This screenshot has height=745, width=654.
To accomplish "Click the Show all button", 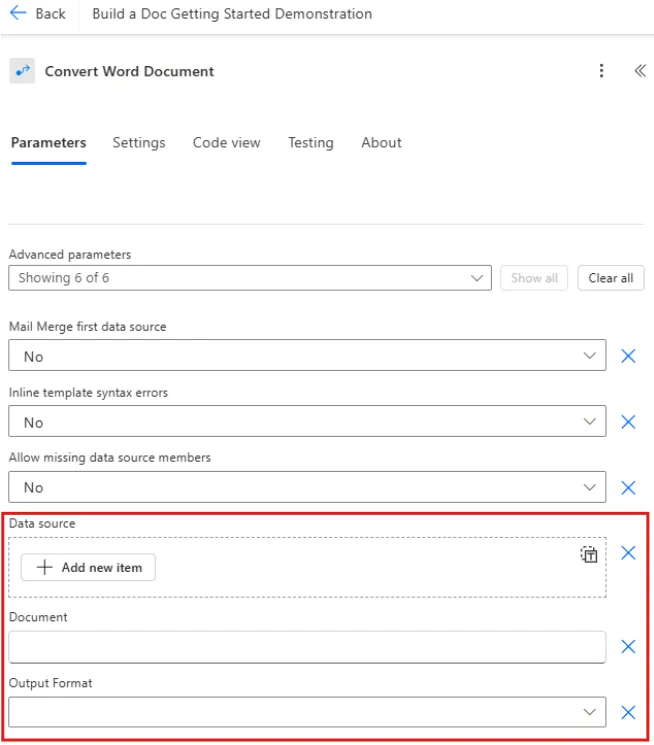I will 534,278.
